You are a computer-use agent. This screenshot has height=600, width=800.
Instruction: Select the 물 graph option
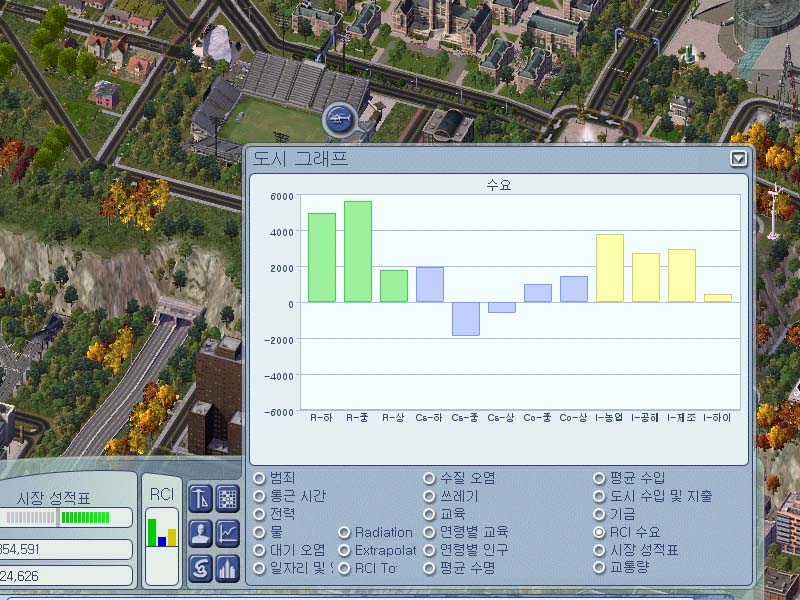tap(259, 532)
